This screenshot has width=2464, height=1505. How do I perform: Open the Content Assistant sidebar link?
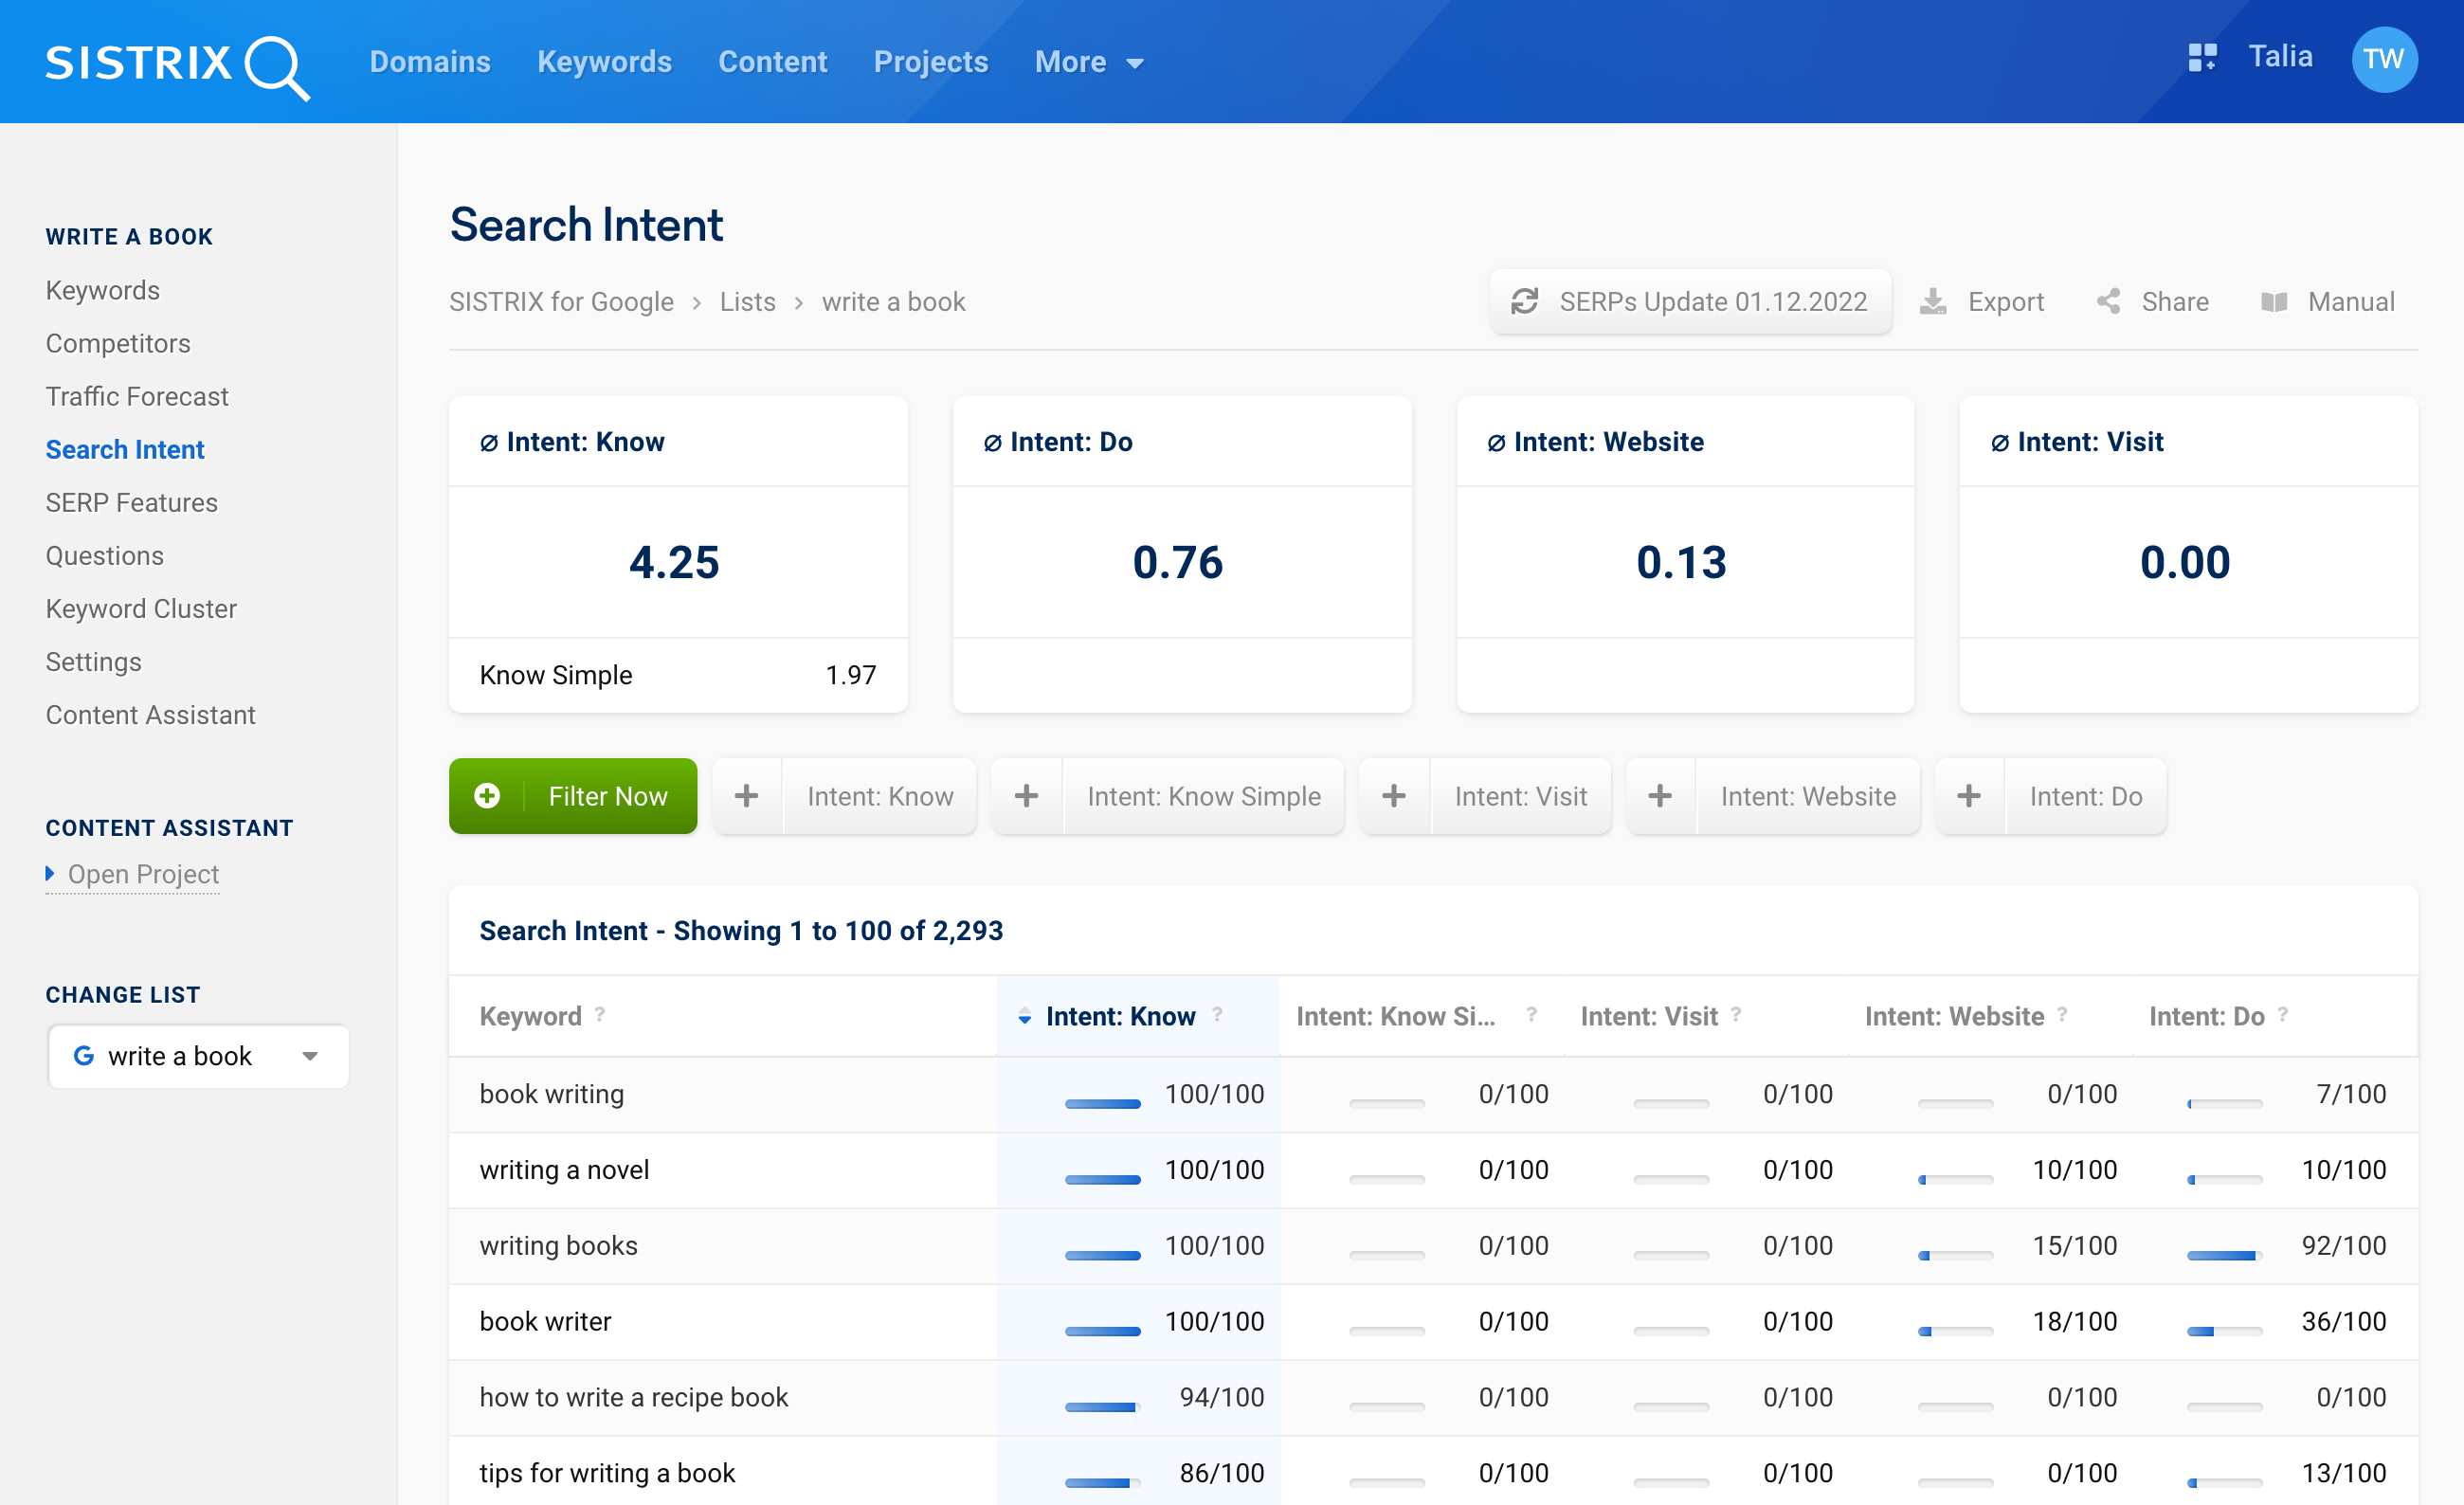tap(151, 714)
